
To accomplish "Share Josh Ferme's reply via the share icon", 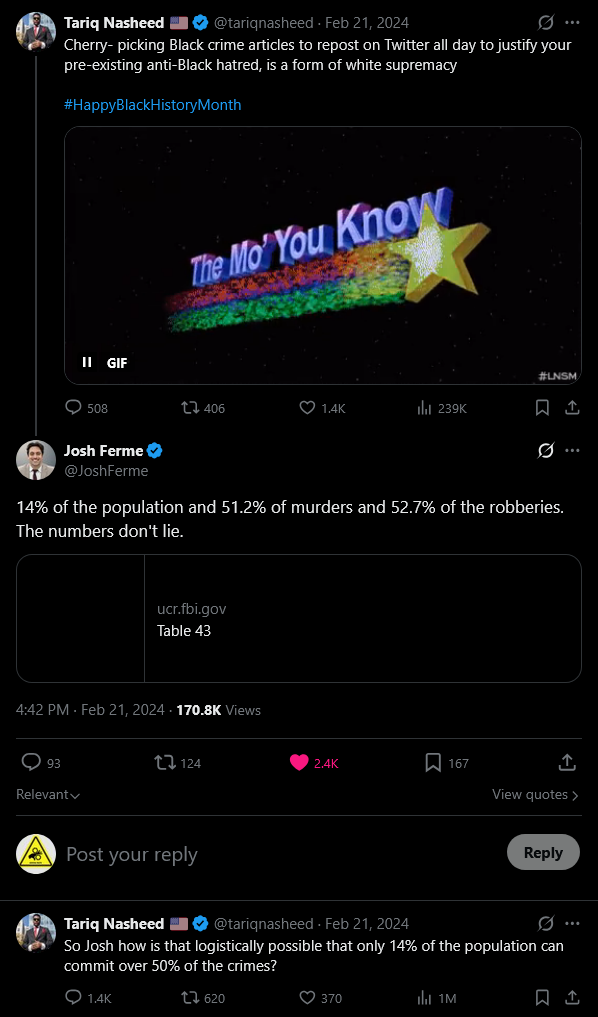I will click(x=566, y=762).
